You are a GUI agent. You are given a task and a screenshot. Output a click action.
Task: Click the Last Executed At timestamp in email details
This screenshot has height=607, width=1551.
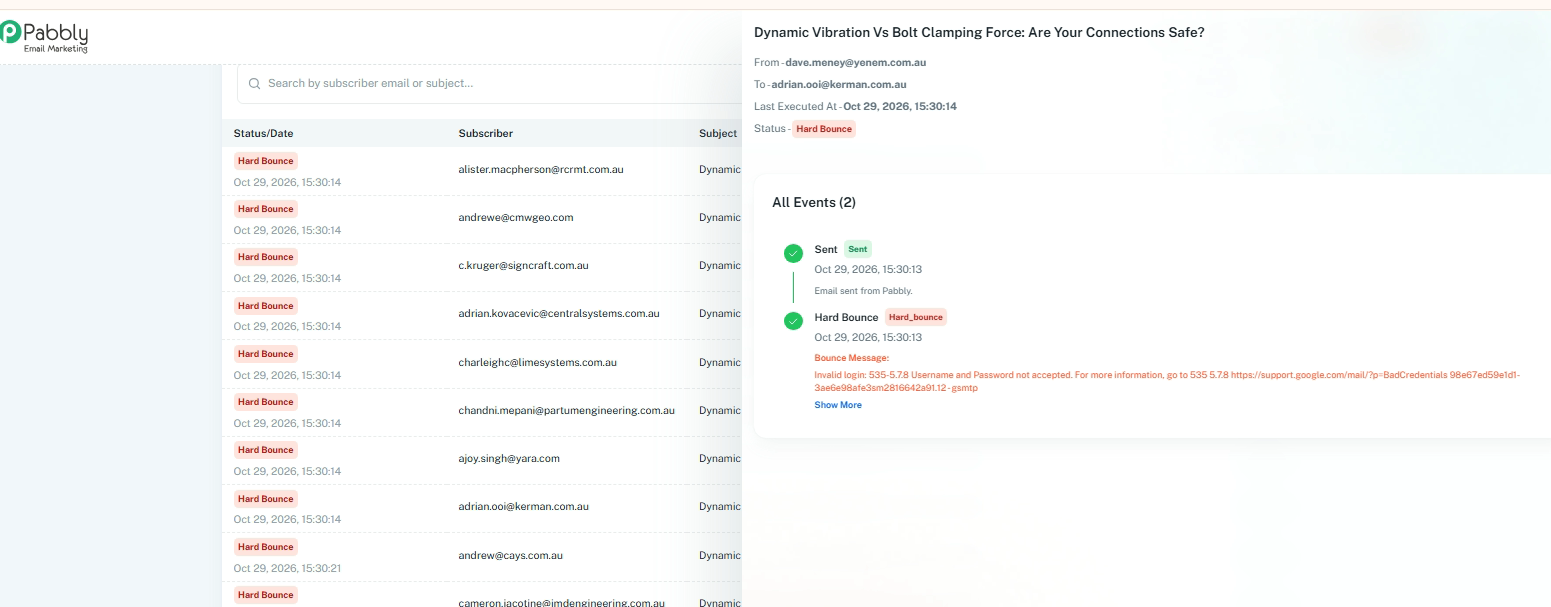click(900, 107)
